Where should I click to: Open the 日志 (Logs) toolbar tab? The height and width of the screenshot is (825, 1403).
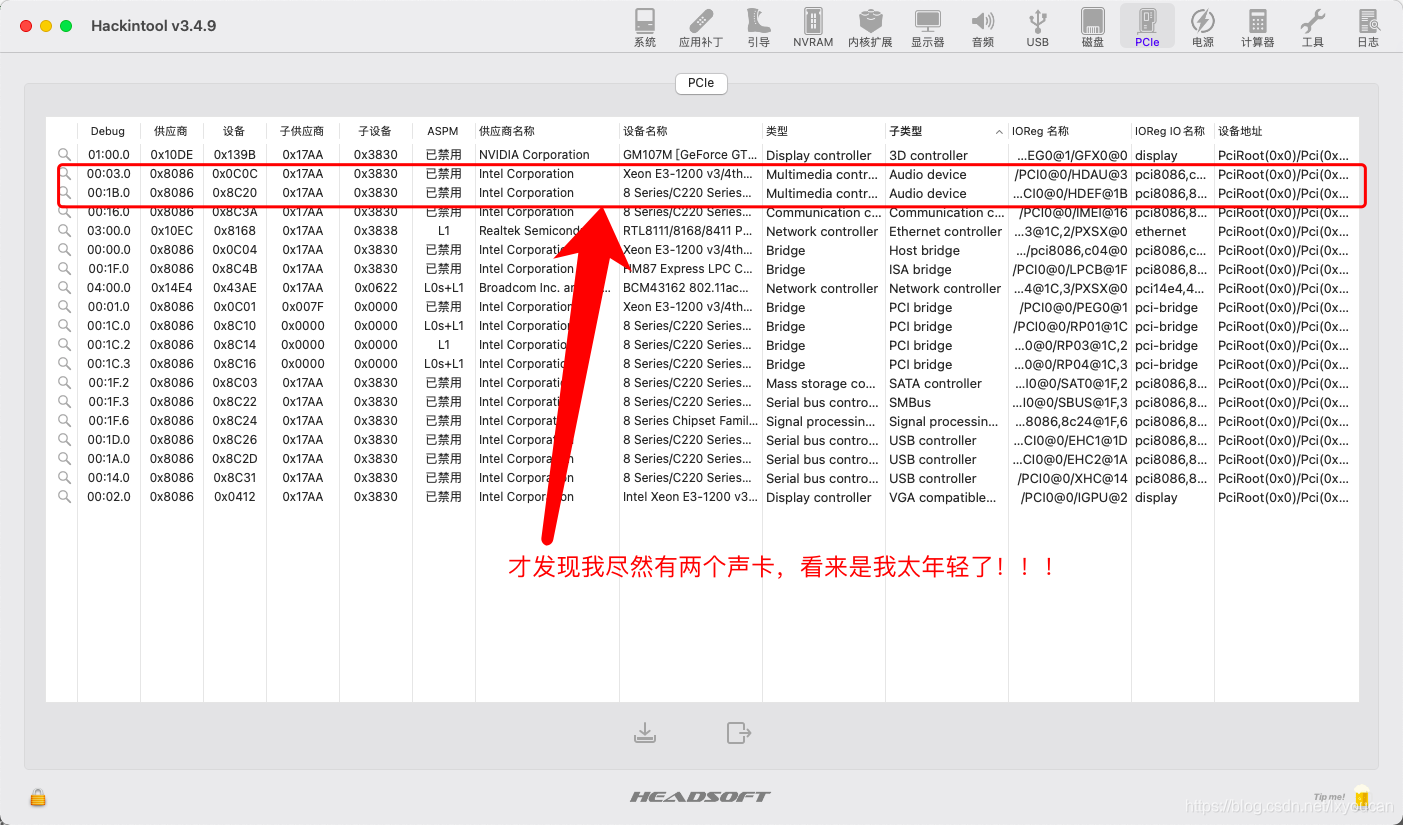point(1368,28)
